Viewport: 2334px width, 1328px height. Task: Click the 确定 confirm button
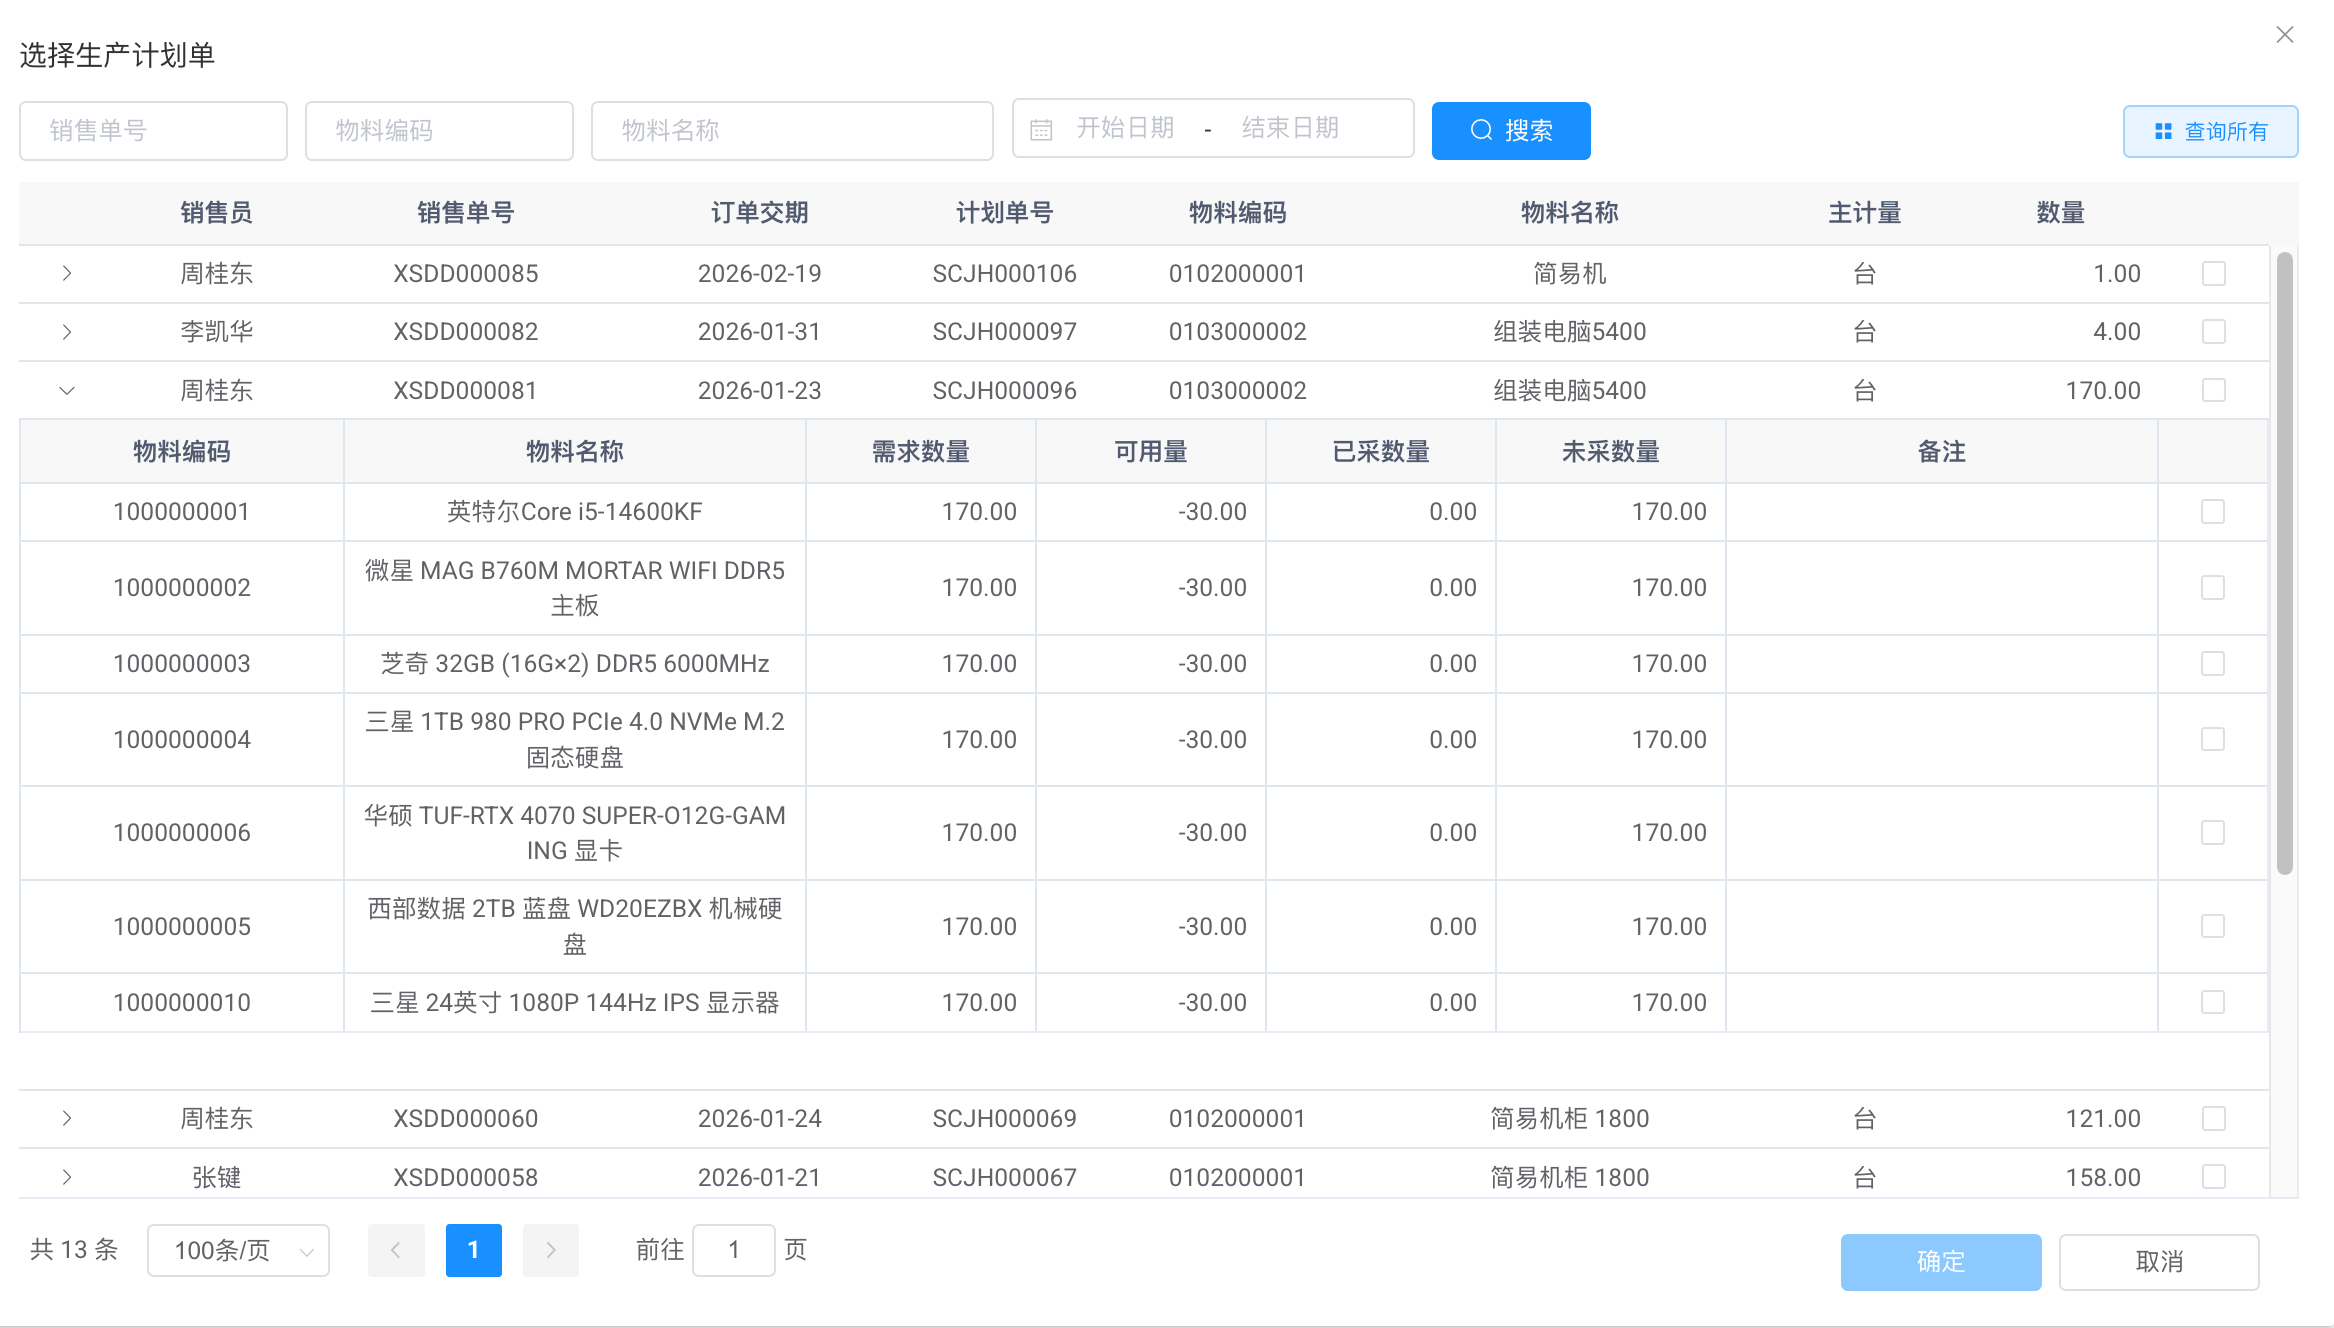1940,1262
